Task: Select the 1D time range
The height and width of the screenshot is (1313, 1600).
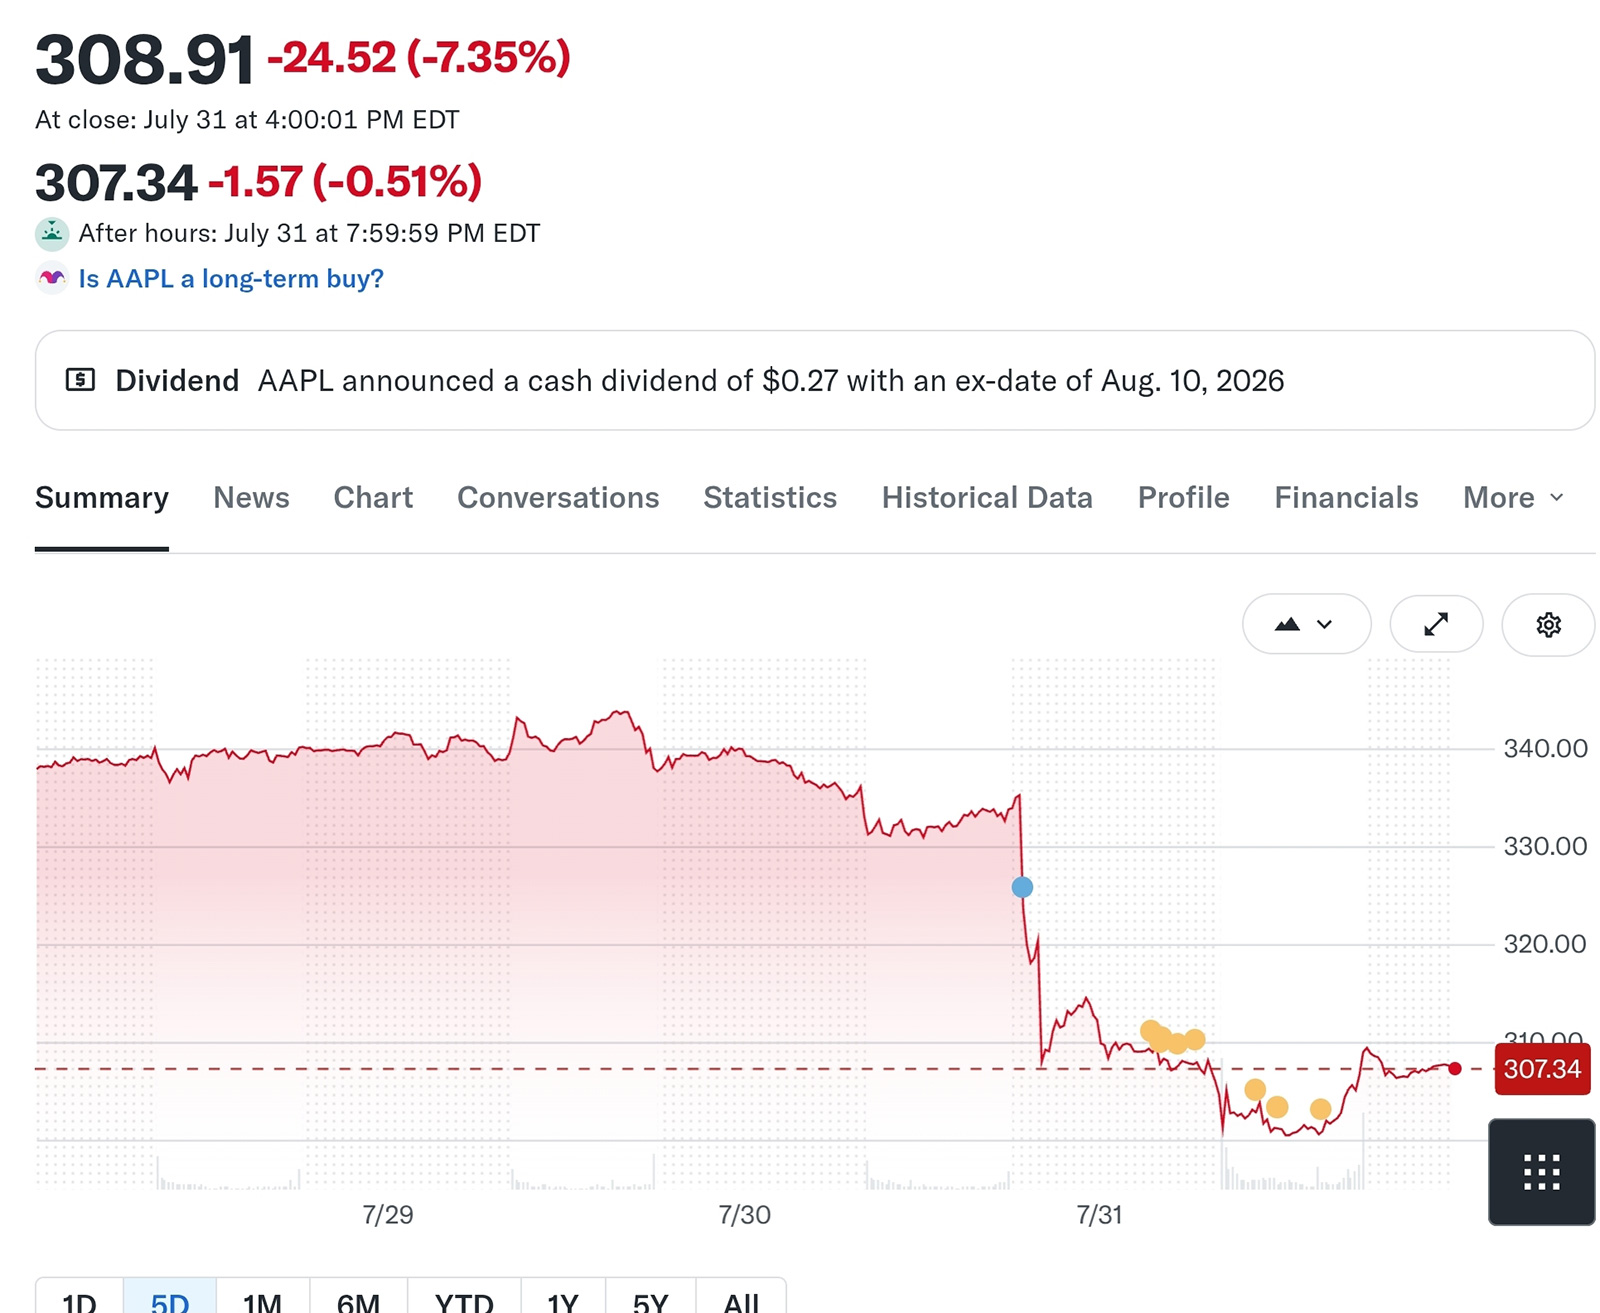Action: click(x=79, y=1301)
